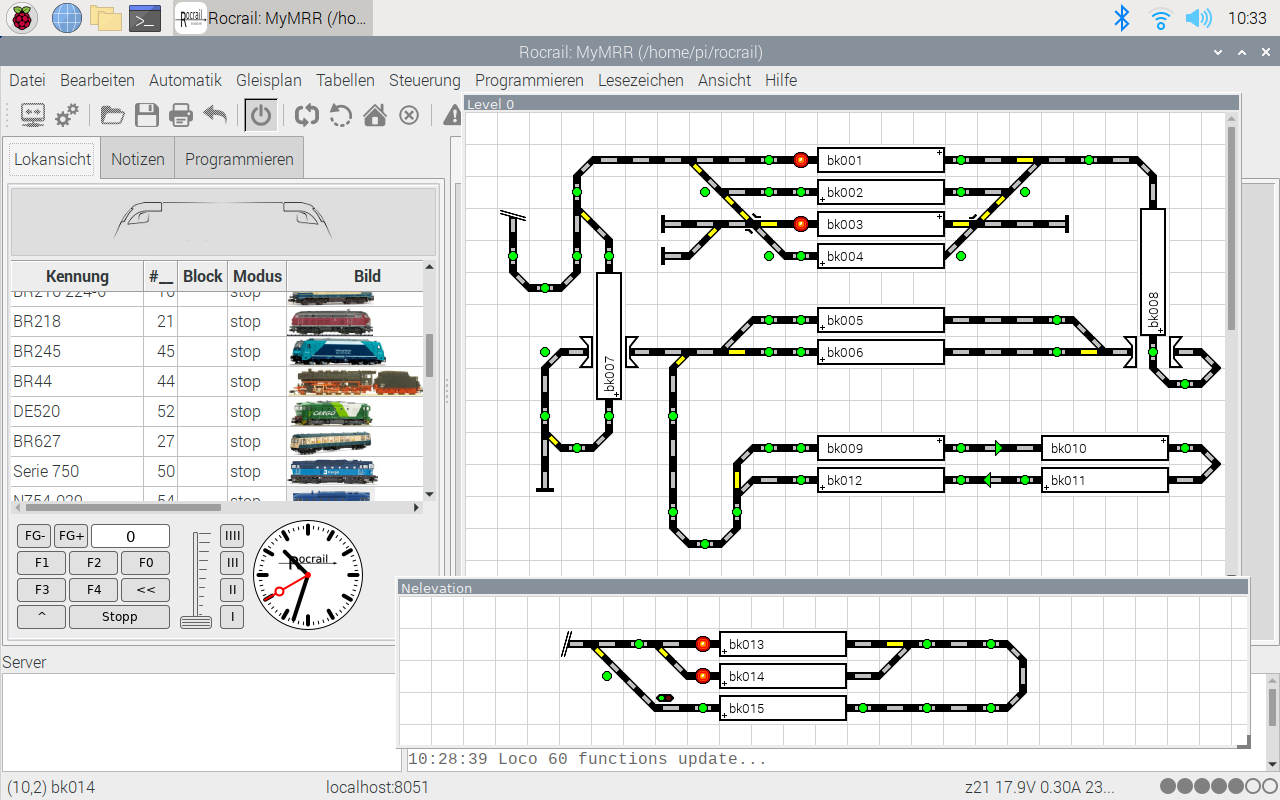Click the Rocrail analog clock
This screenshot has height=800, width=1280.
pyautogui.click(x=307, y=575)
